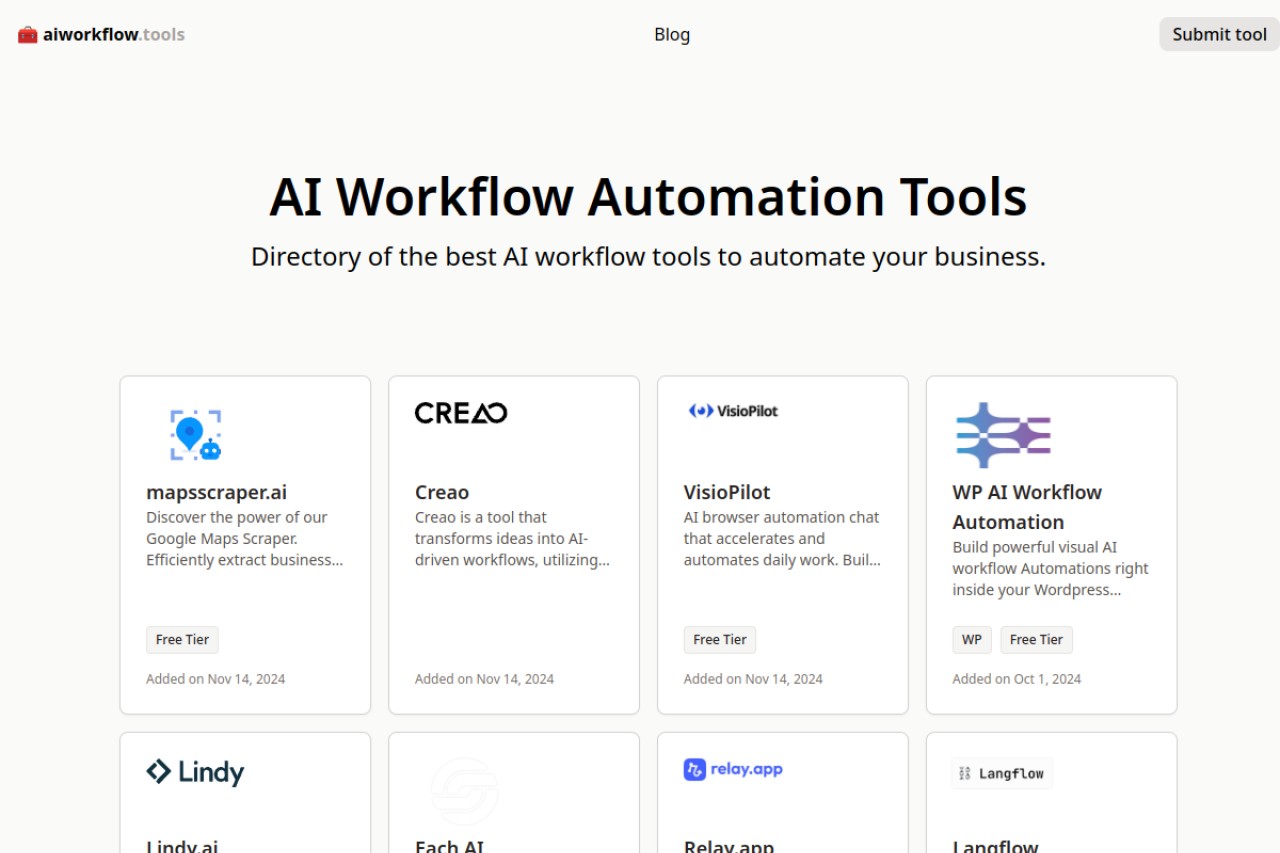Click 'Added on Nov 14, 2024' under VisioPilot
Viewport: 1280px width, 853px height.
click(754, 679)
